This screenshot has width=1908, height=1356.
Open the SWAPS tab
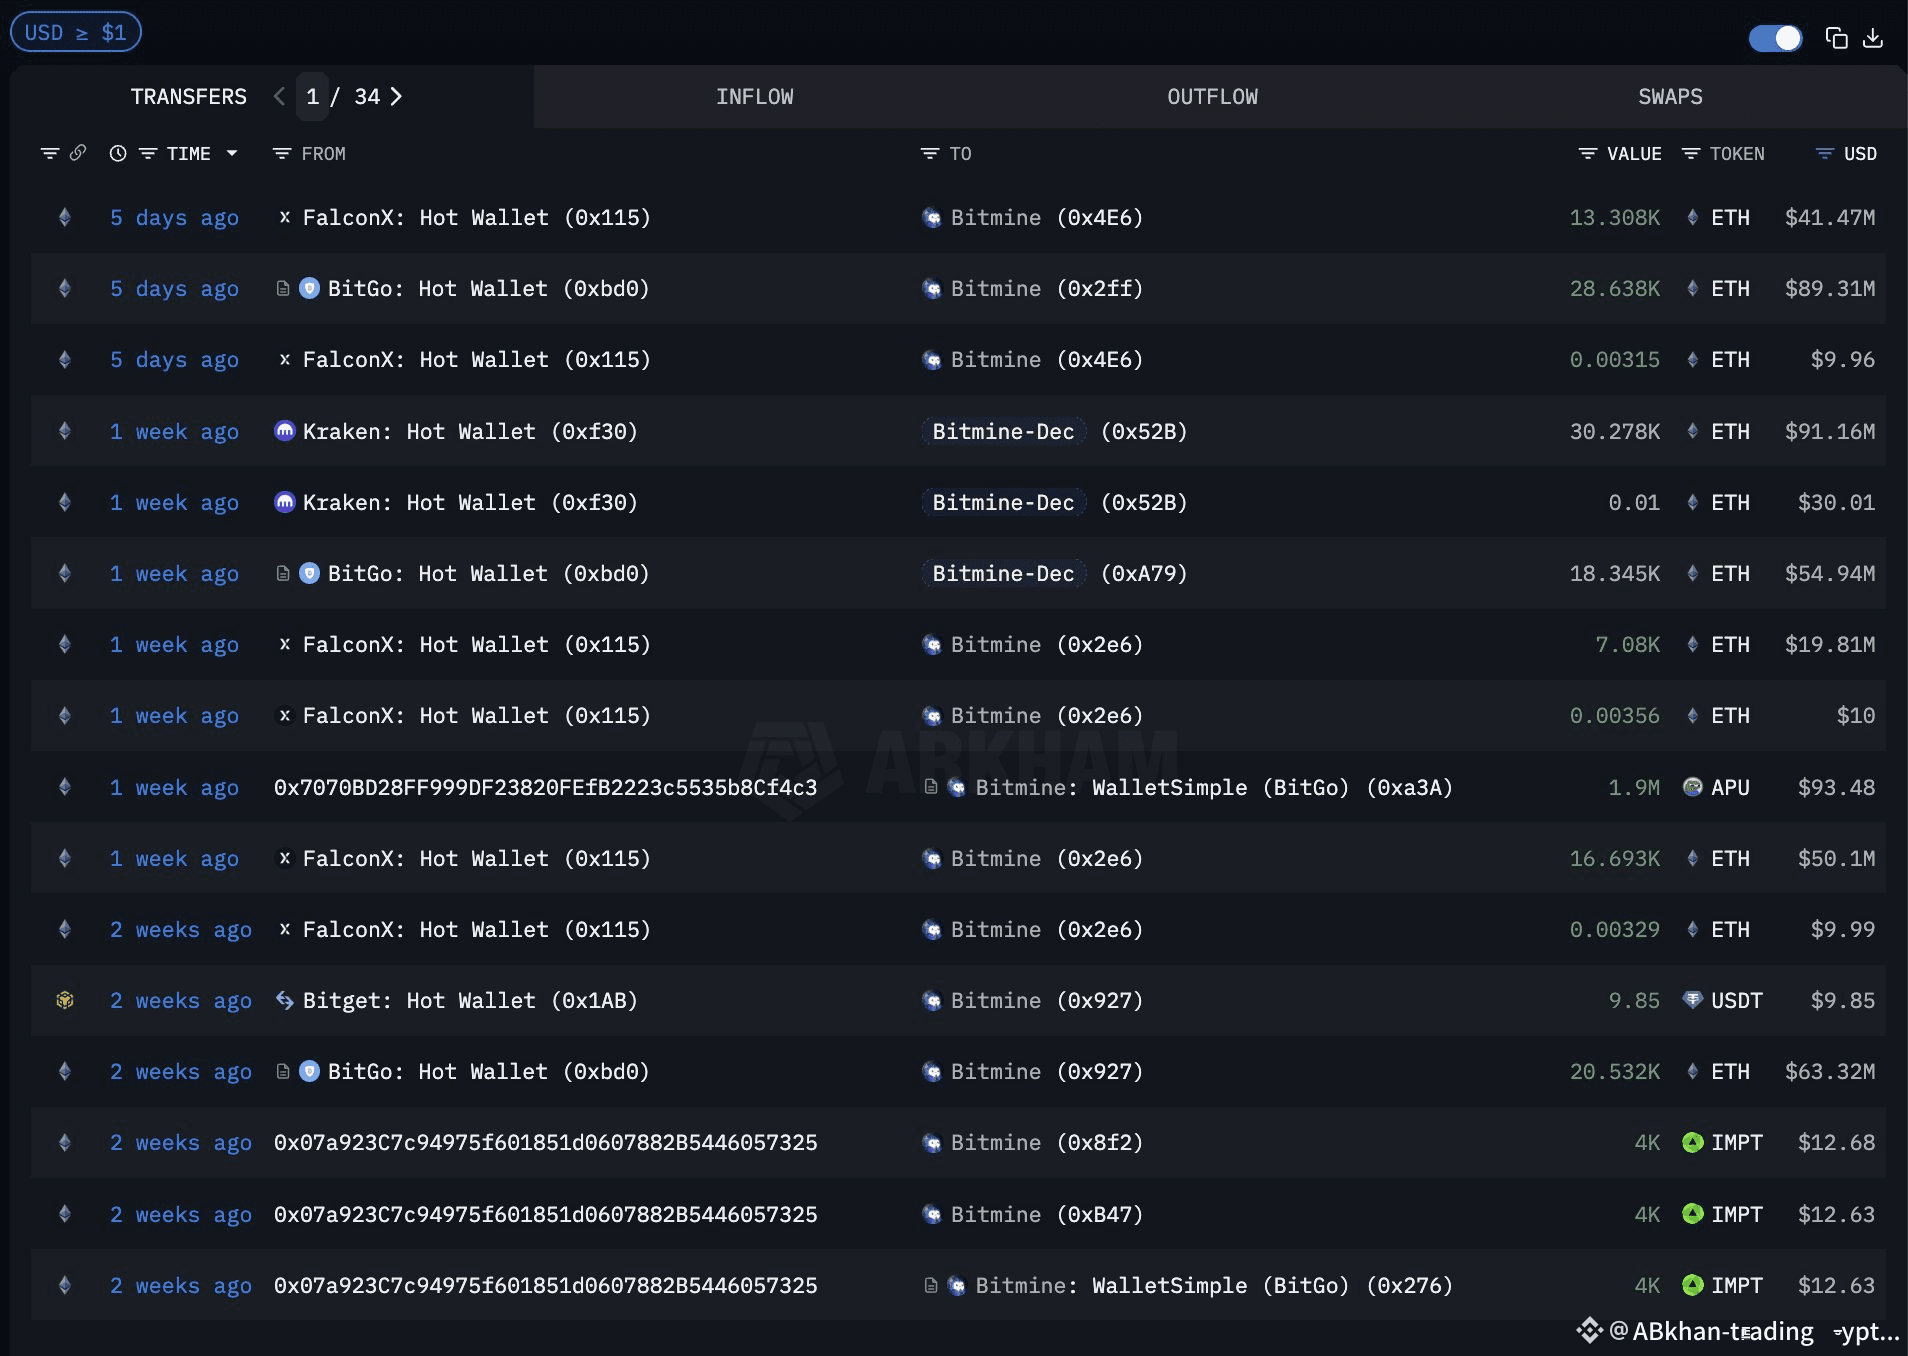pos(1669,97)
